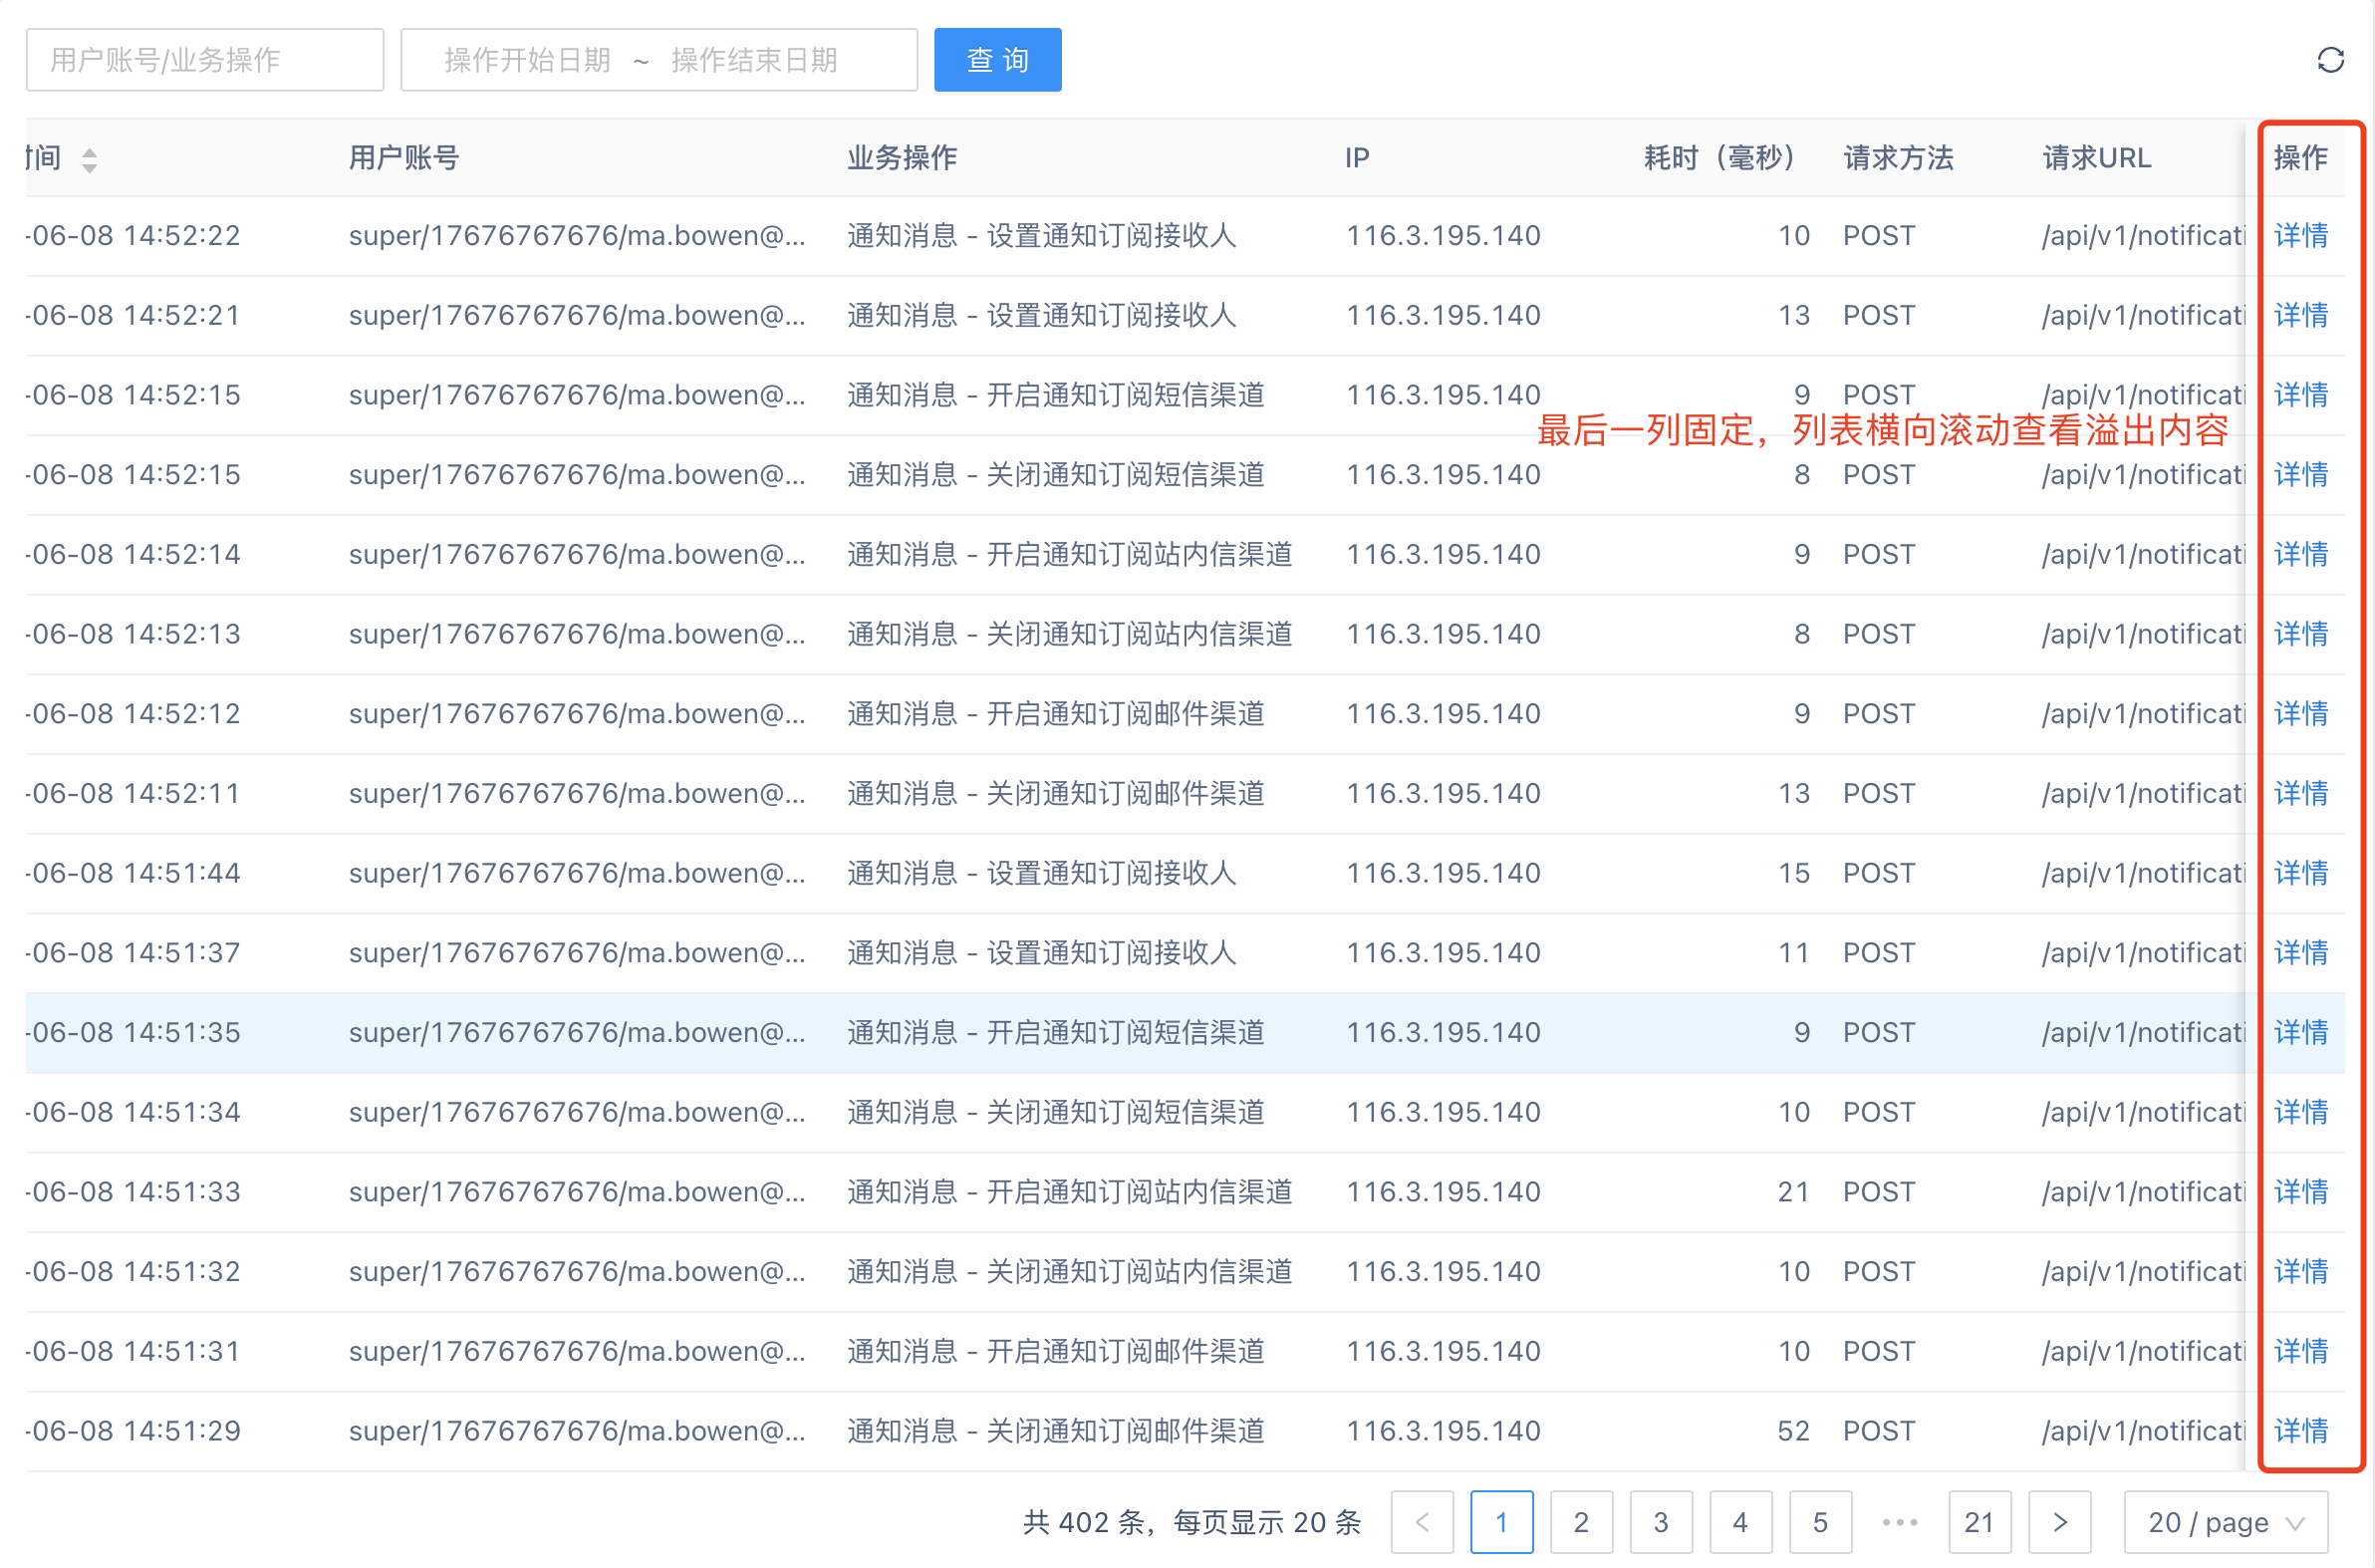Image resolution: width=2375 pixels, height=1568 pixels.
Task: Click 关闭通知订阅邮件渠道 in the 14:52:11 row
Action: point(1125,793)
